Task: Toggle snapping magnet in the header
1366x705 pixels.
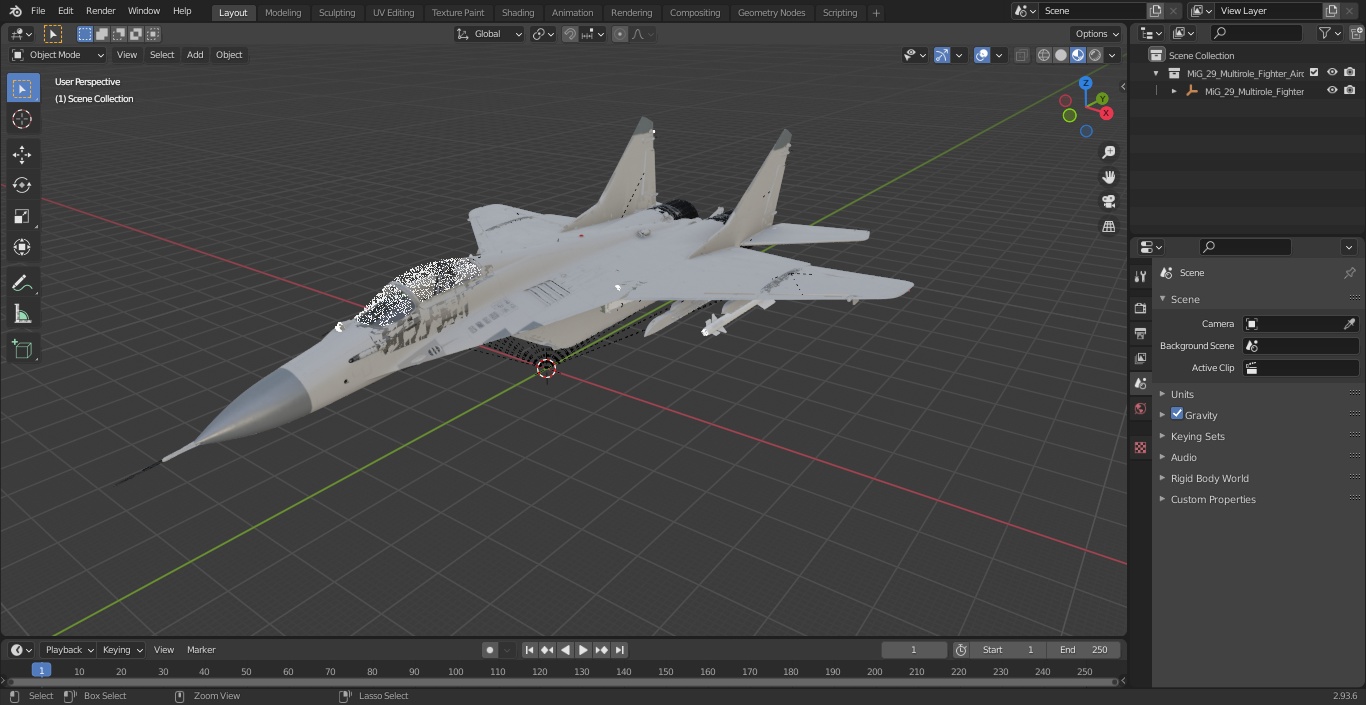Action: pyautogui.click(x=569, y=34)
